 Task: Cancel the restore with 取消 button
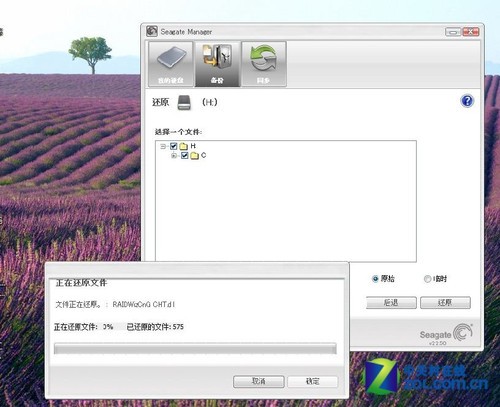click(x=259, y=381)
